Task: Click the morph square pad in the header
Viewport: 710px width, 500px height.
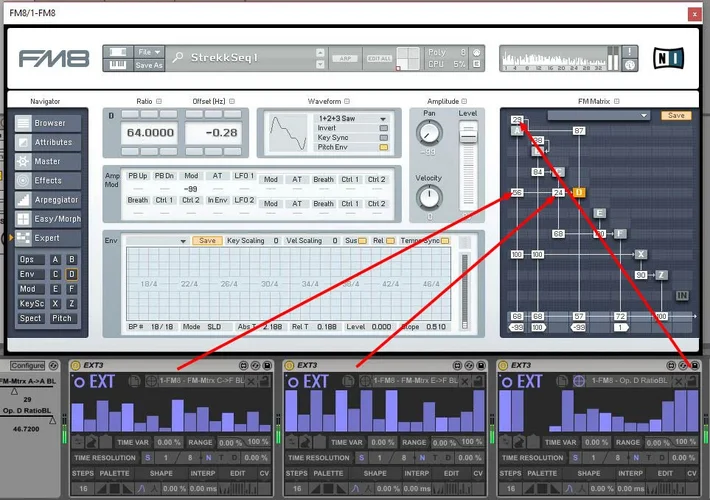Action: tap(408, 58)
